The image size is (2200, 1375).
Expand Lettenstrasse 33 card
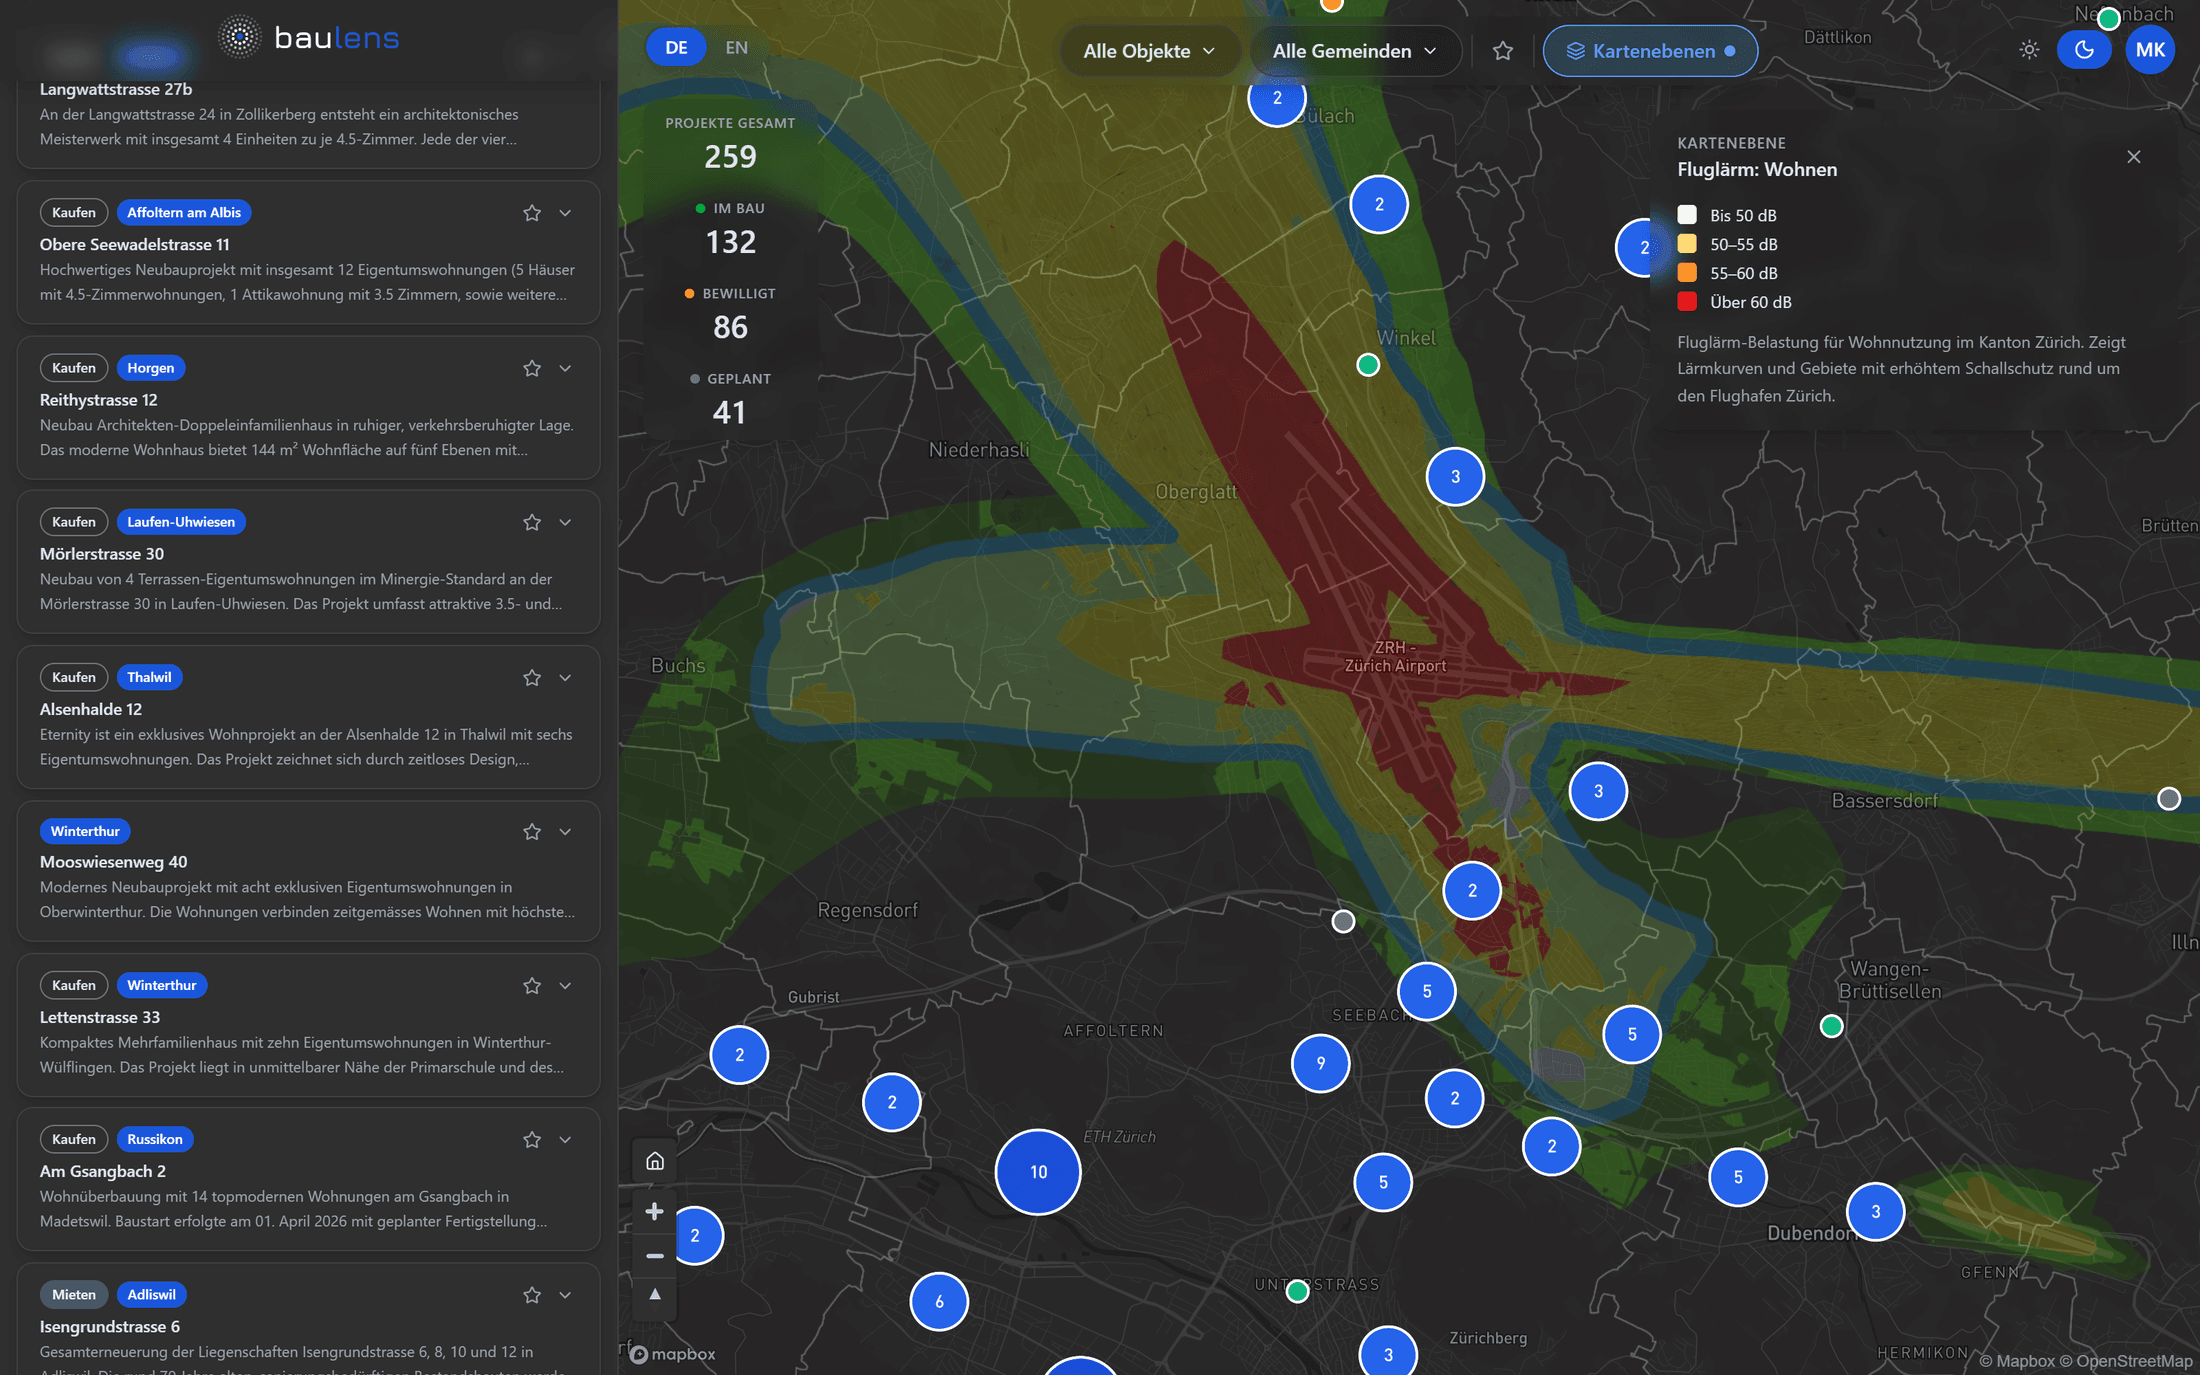[x=566, y=985]
